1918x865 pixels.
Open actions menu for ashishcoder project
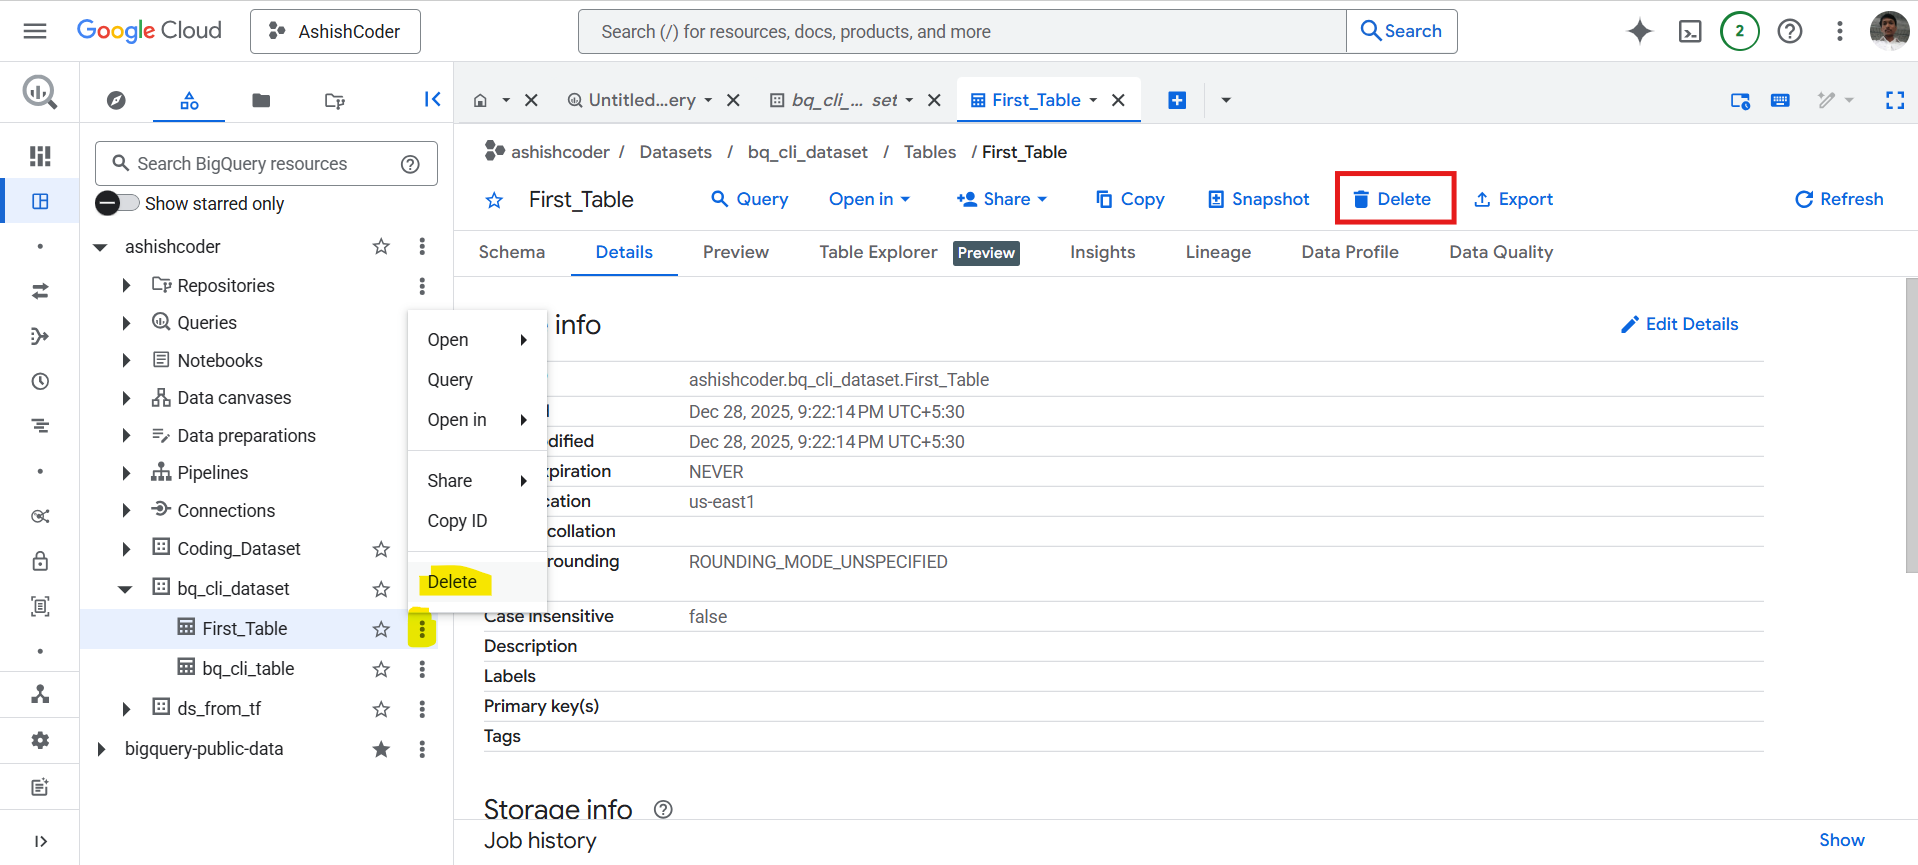pos(422,246)
